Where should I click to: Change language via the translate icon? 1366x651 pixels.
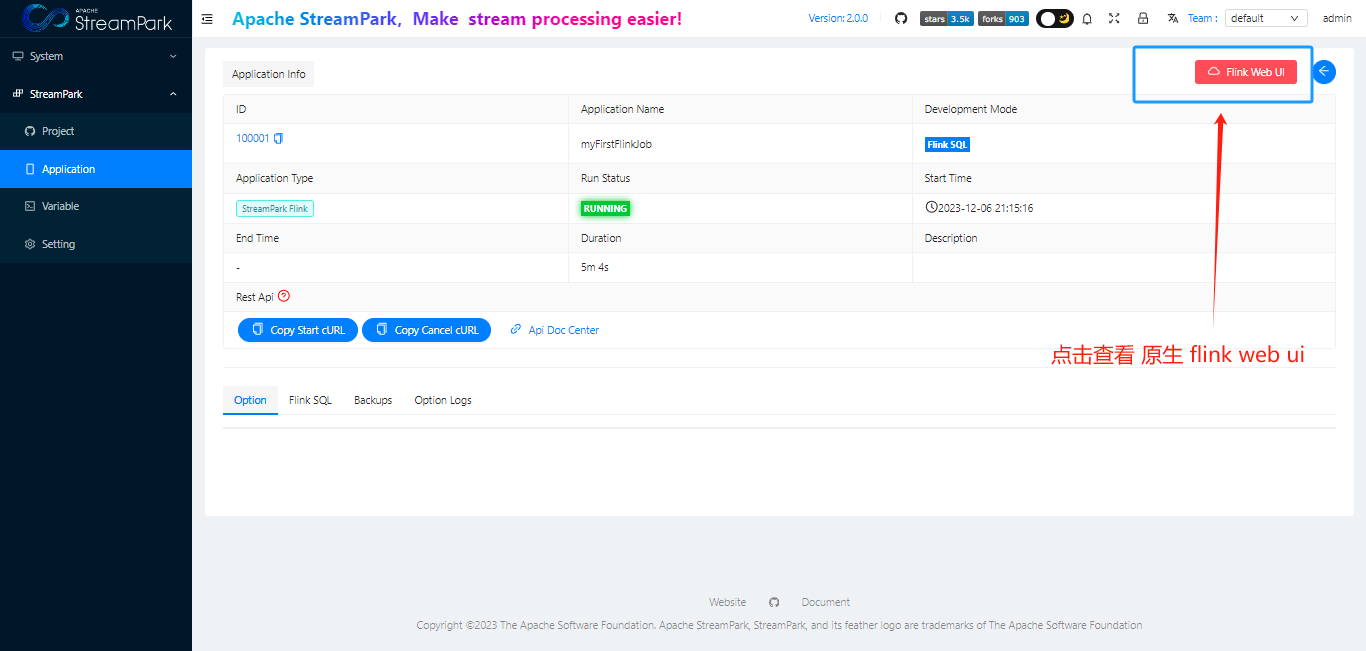coord(1171,18)
